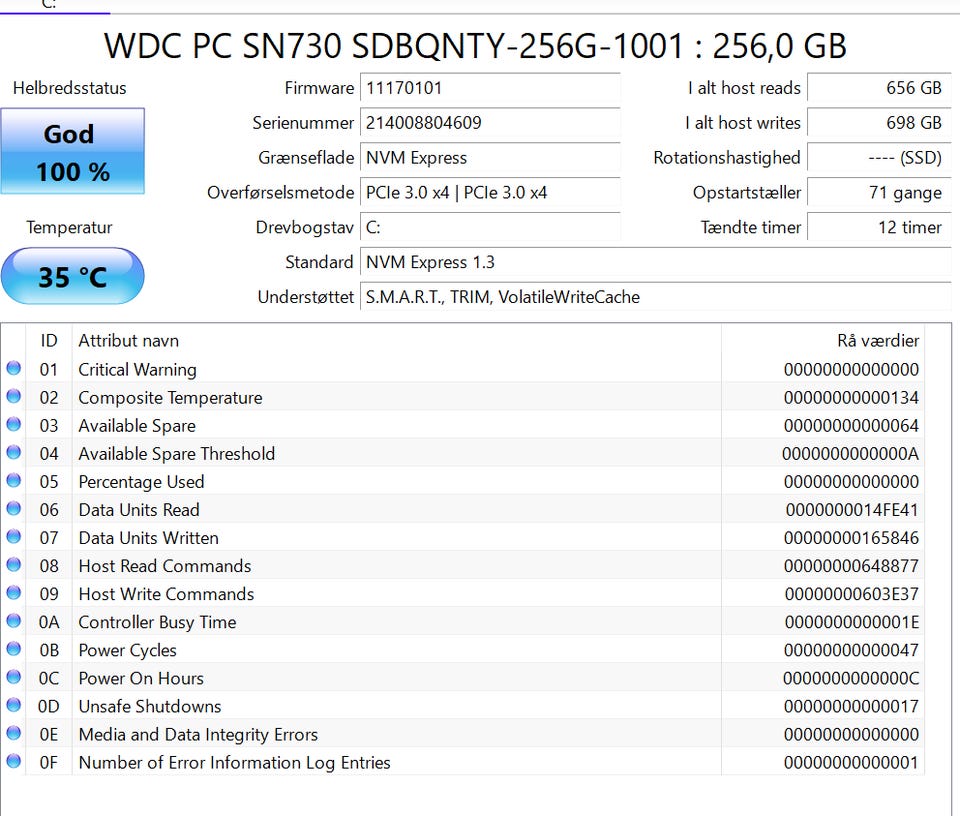Click the ID column header
Screen dimensions: 960x816
coord(49,341)
